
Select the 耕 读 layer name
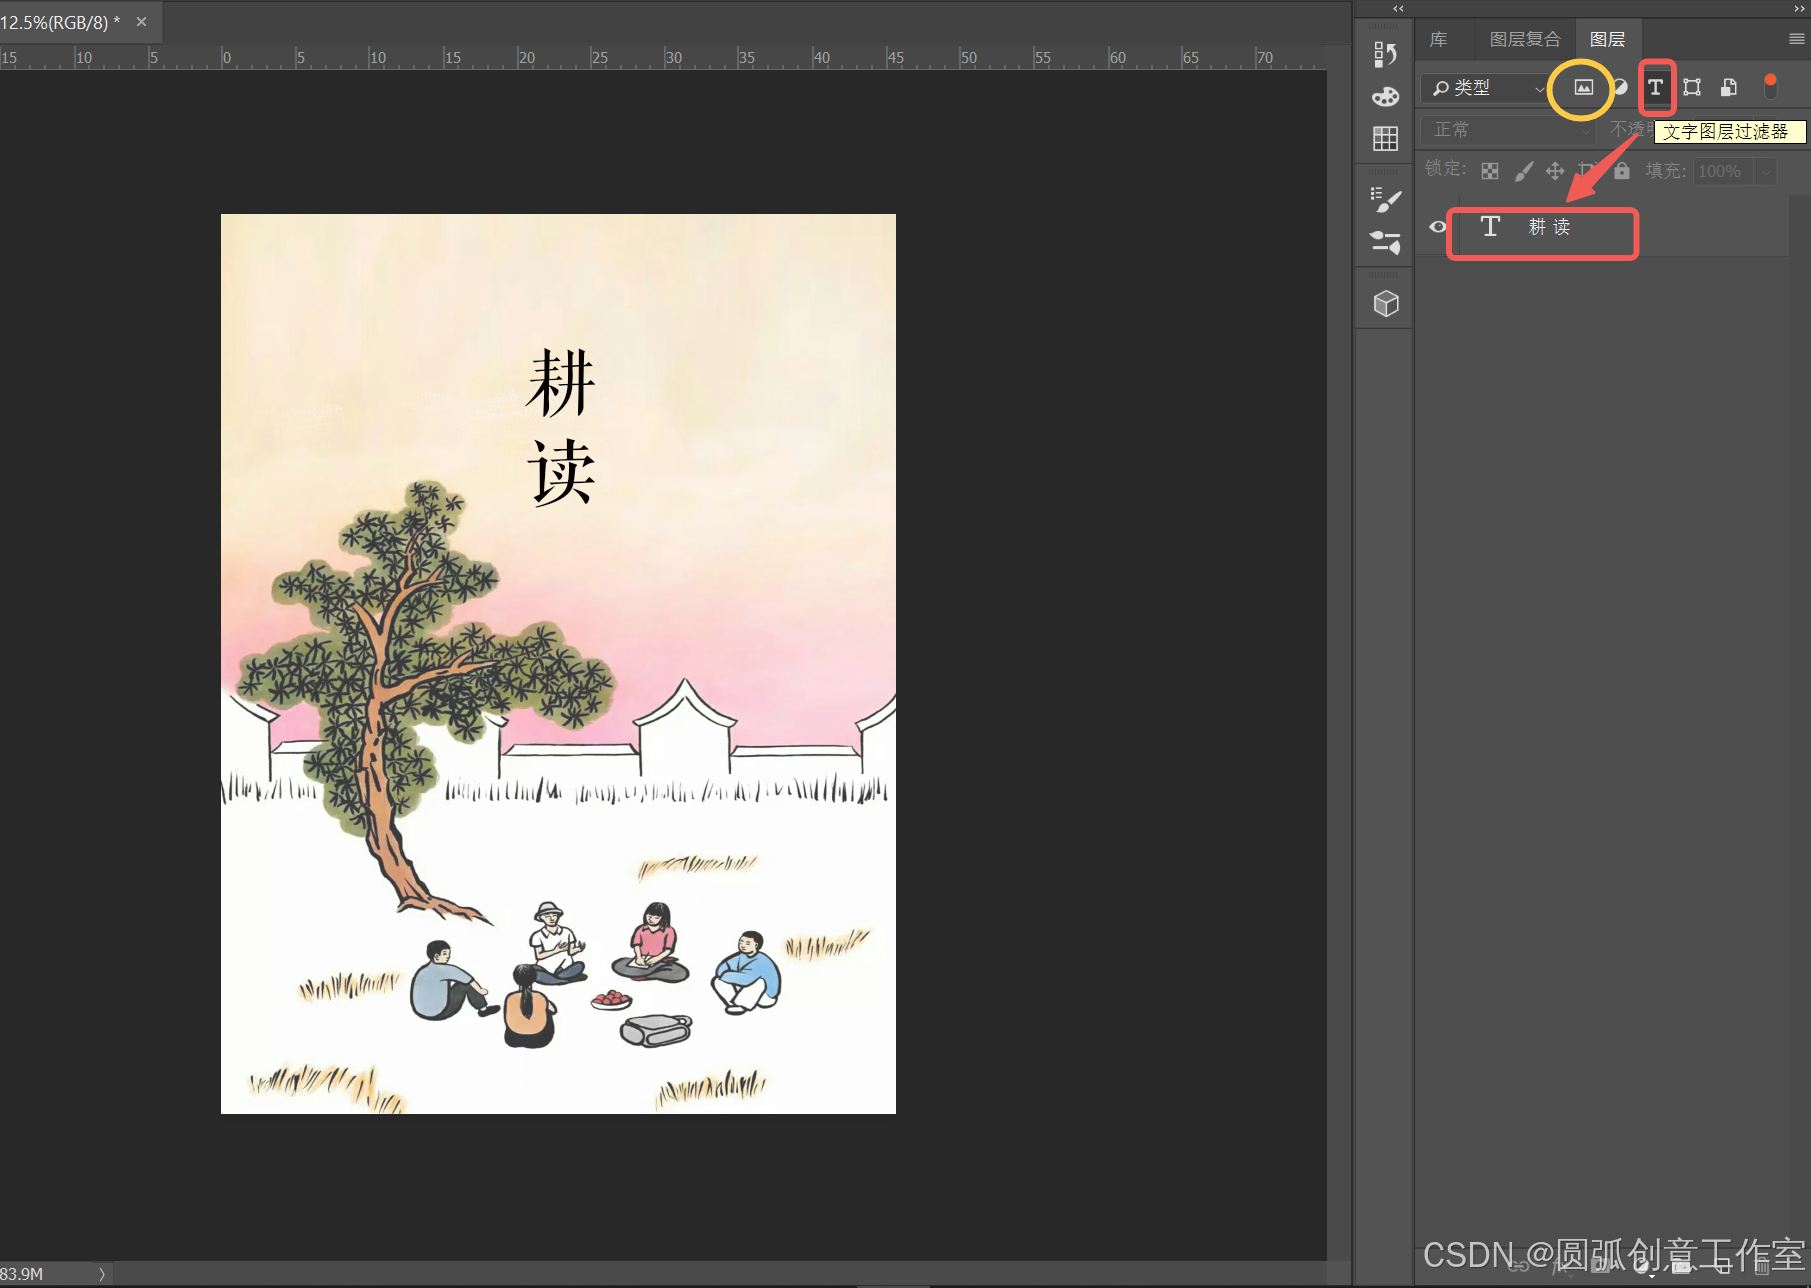(1549, 227)
